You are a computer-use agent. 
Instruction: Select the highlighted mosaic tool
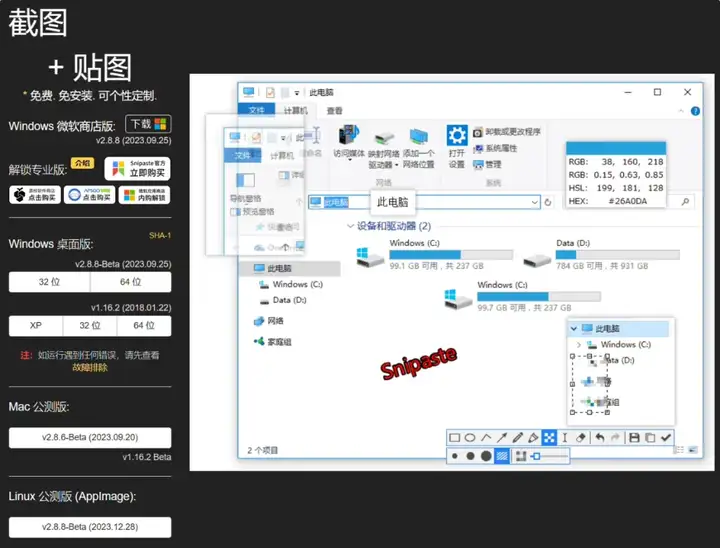(549, 438)
